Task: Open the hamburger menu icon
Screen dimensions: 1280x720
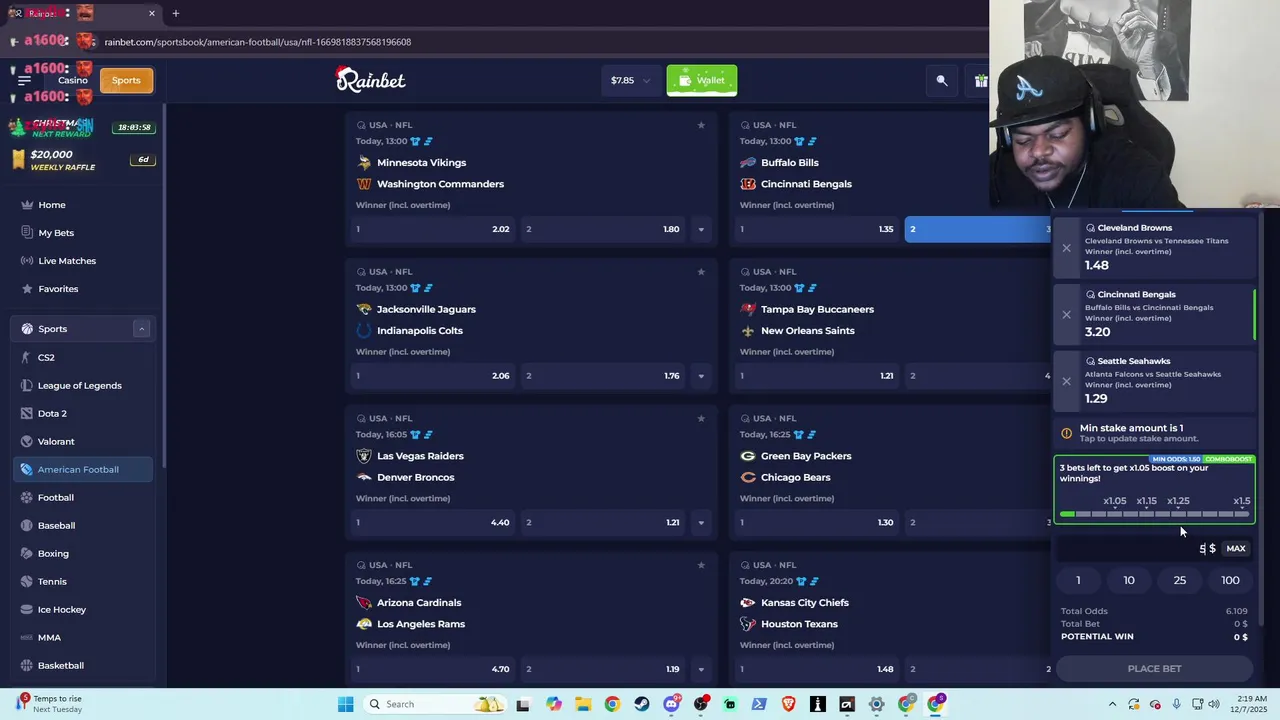Action: coord(24,80)
